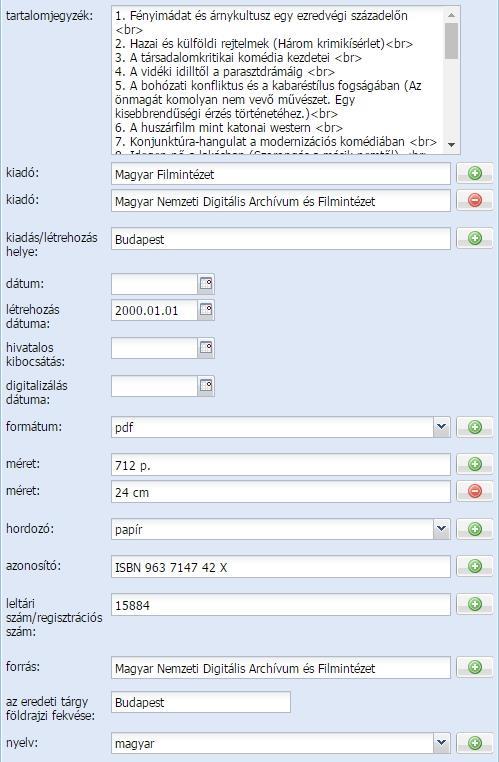
Task: Open the calendar picker for digitalizálás dátuma
Action: click(206, 386)
